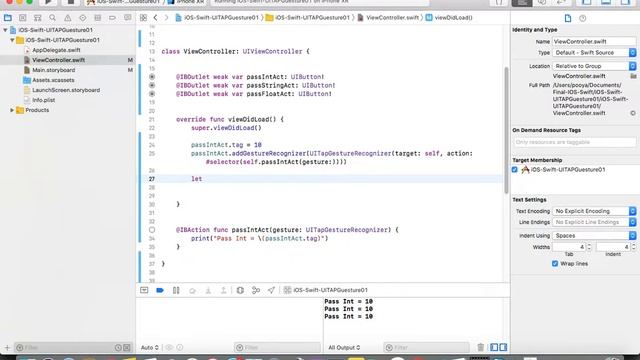640x360 pixels.
Task: Increase Tab width with stepper
Action: 589,245
